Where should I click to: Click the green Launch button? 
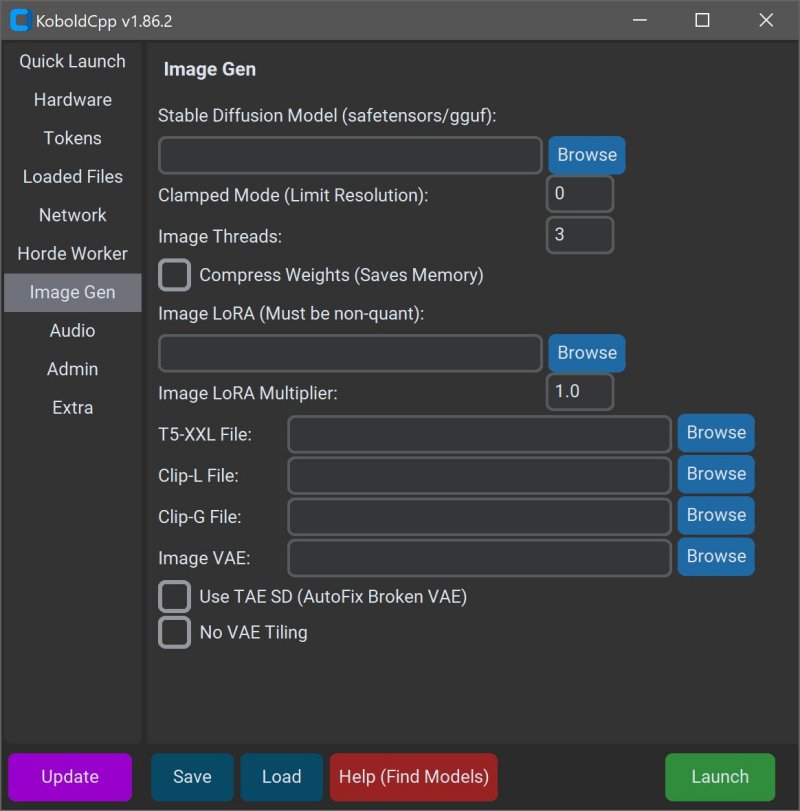click(720, 777)
